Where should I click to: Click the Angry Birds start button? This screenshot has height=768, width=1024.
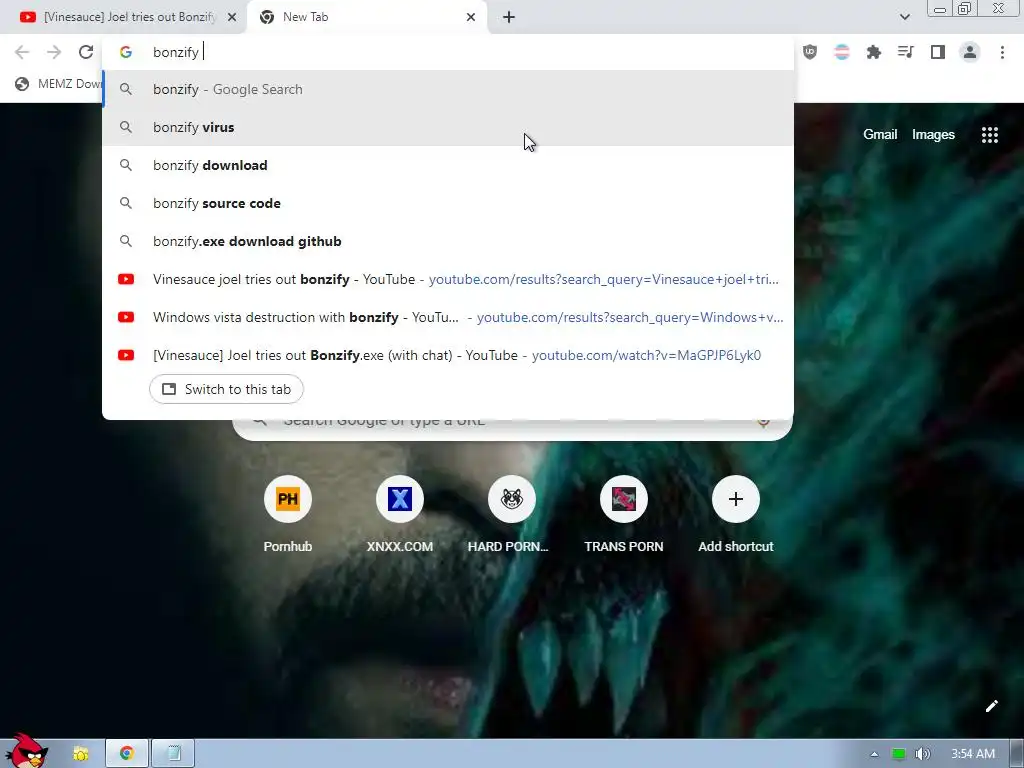tap(26, 750)
